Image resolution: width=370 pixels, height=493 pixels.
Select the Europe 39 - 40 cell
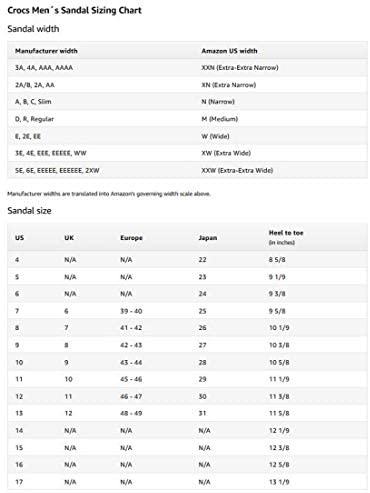(x=131, y=311)
